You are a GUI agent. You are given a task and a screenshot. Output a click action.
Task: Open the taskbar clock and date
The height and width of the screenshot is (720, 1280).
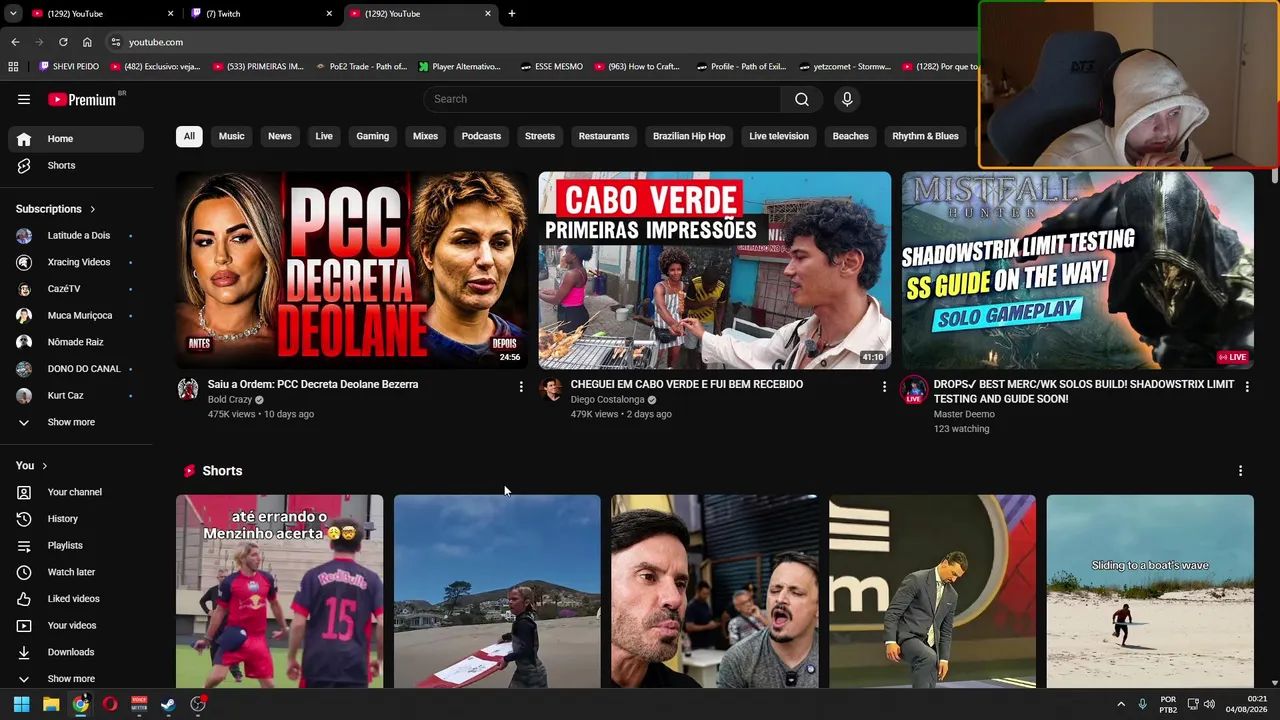click(x=1247, y=704)
